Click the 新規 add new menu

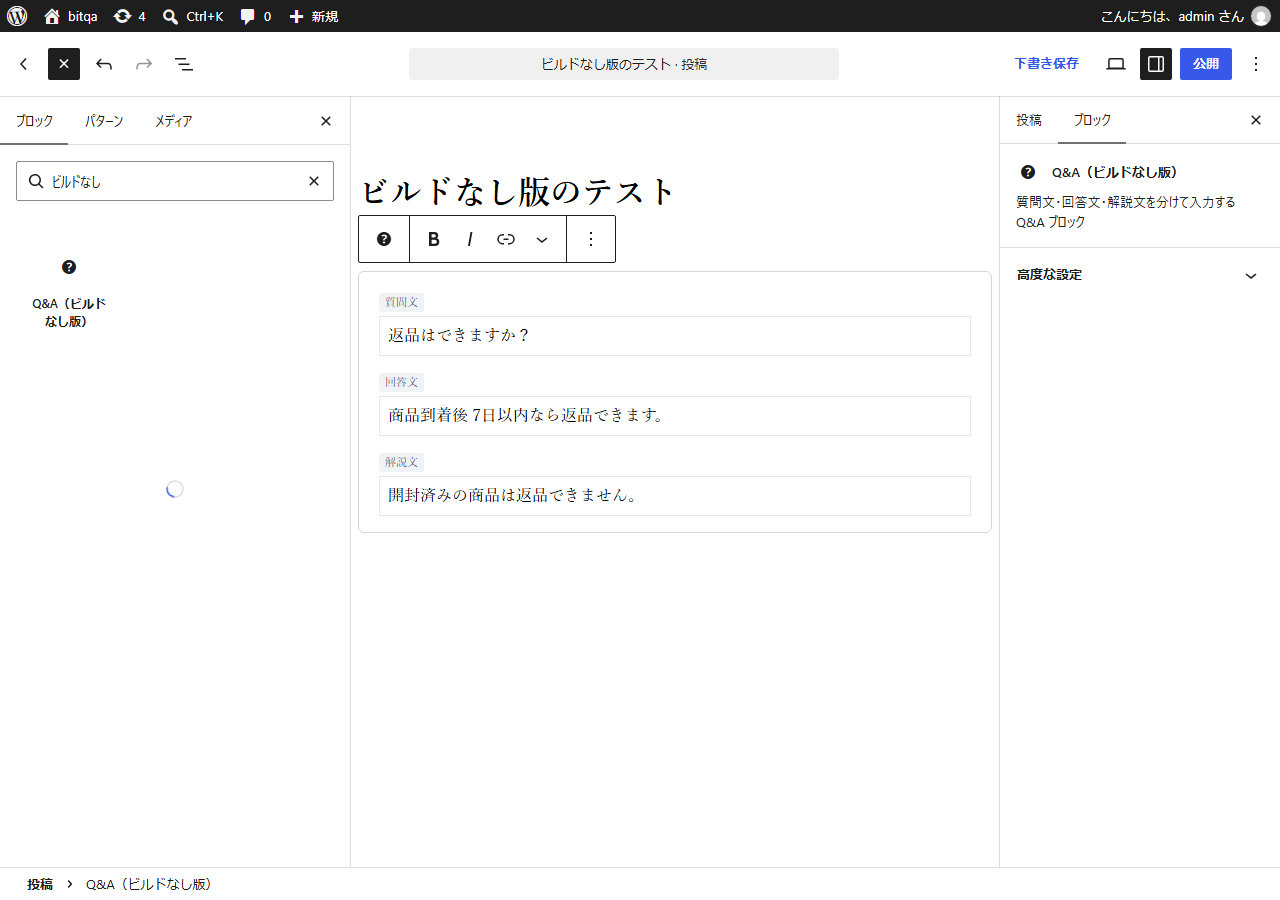(313, 16)
